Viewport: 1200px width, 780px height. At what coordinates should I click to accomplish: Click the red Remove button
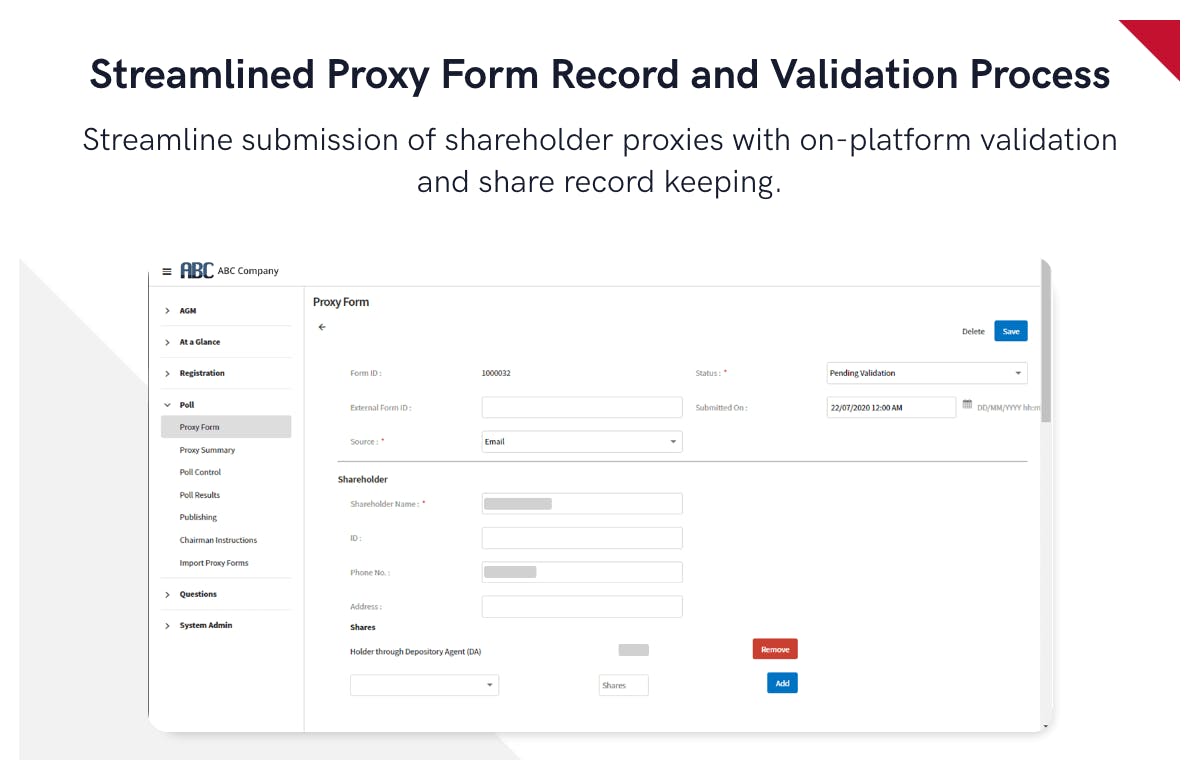pyautogui.click(x=775, y=650)
